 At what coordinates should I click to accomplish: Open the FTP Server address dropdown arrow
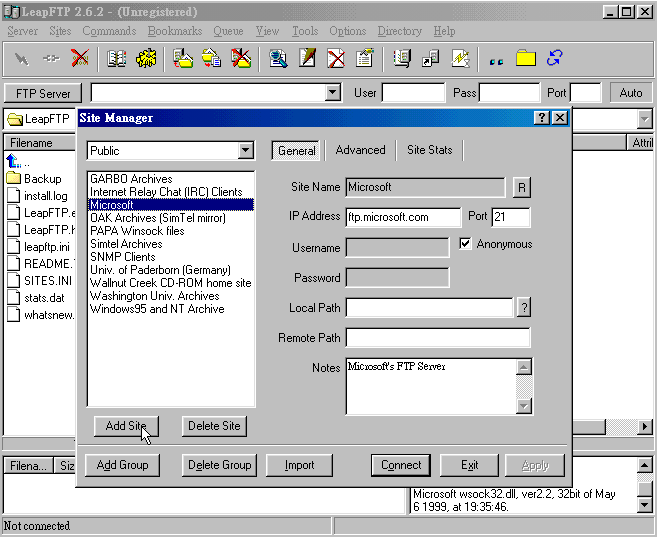333,92
